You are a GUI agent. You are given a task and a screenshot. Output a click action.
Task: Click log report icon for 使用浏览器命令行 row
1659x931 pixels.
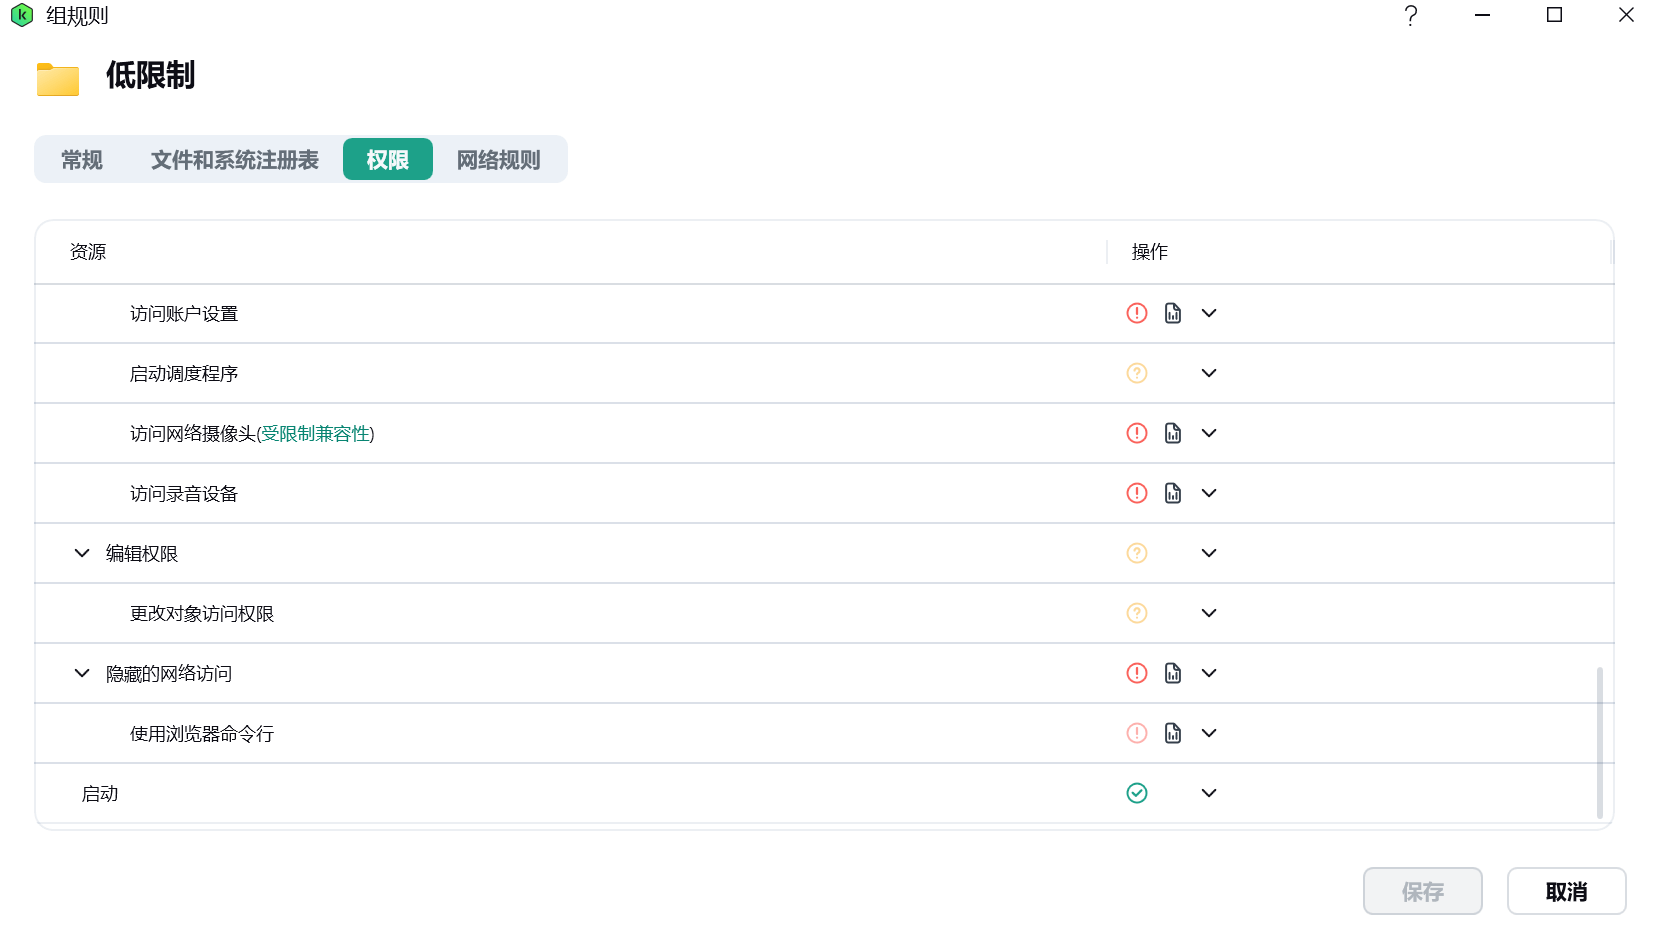click(x=1173, y=733)
